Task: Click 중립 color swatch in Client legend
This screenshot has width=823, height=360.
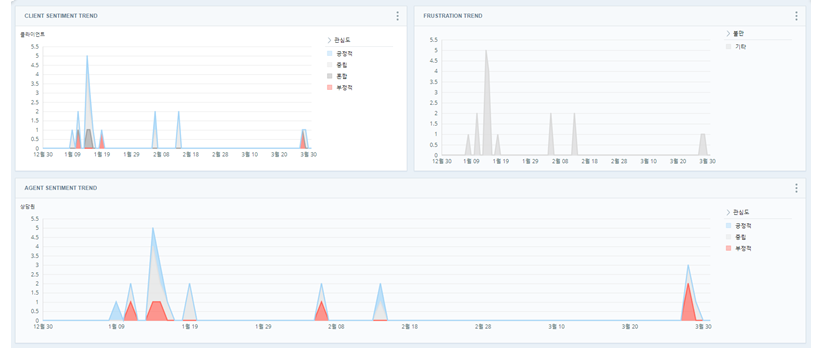Action: [329, 65]
